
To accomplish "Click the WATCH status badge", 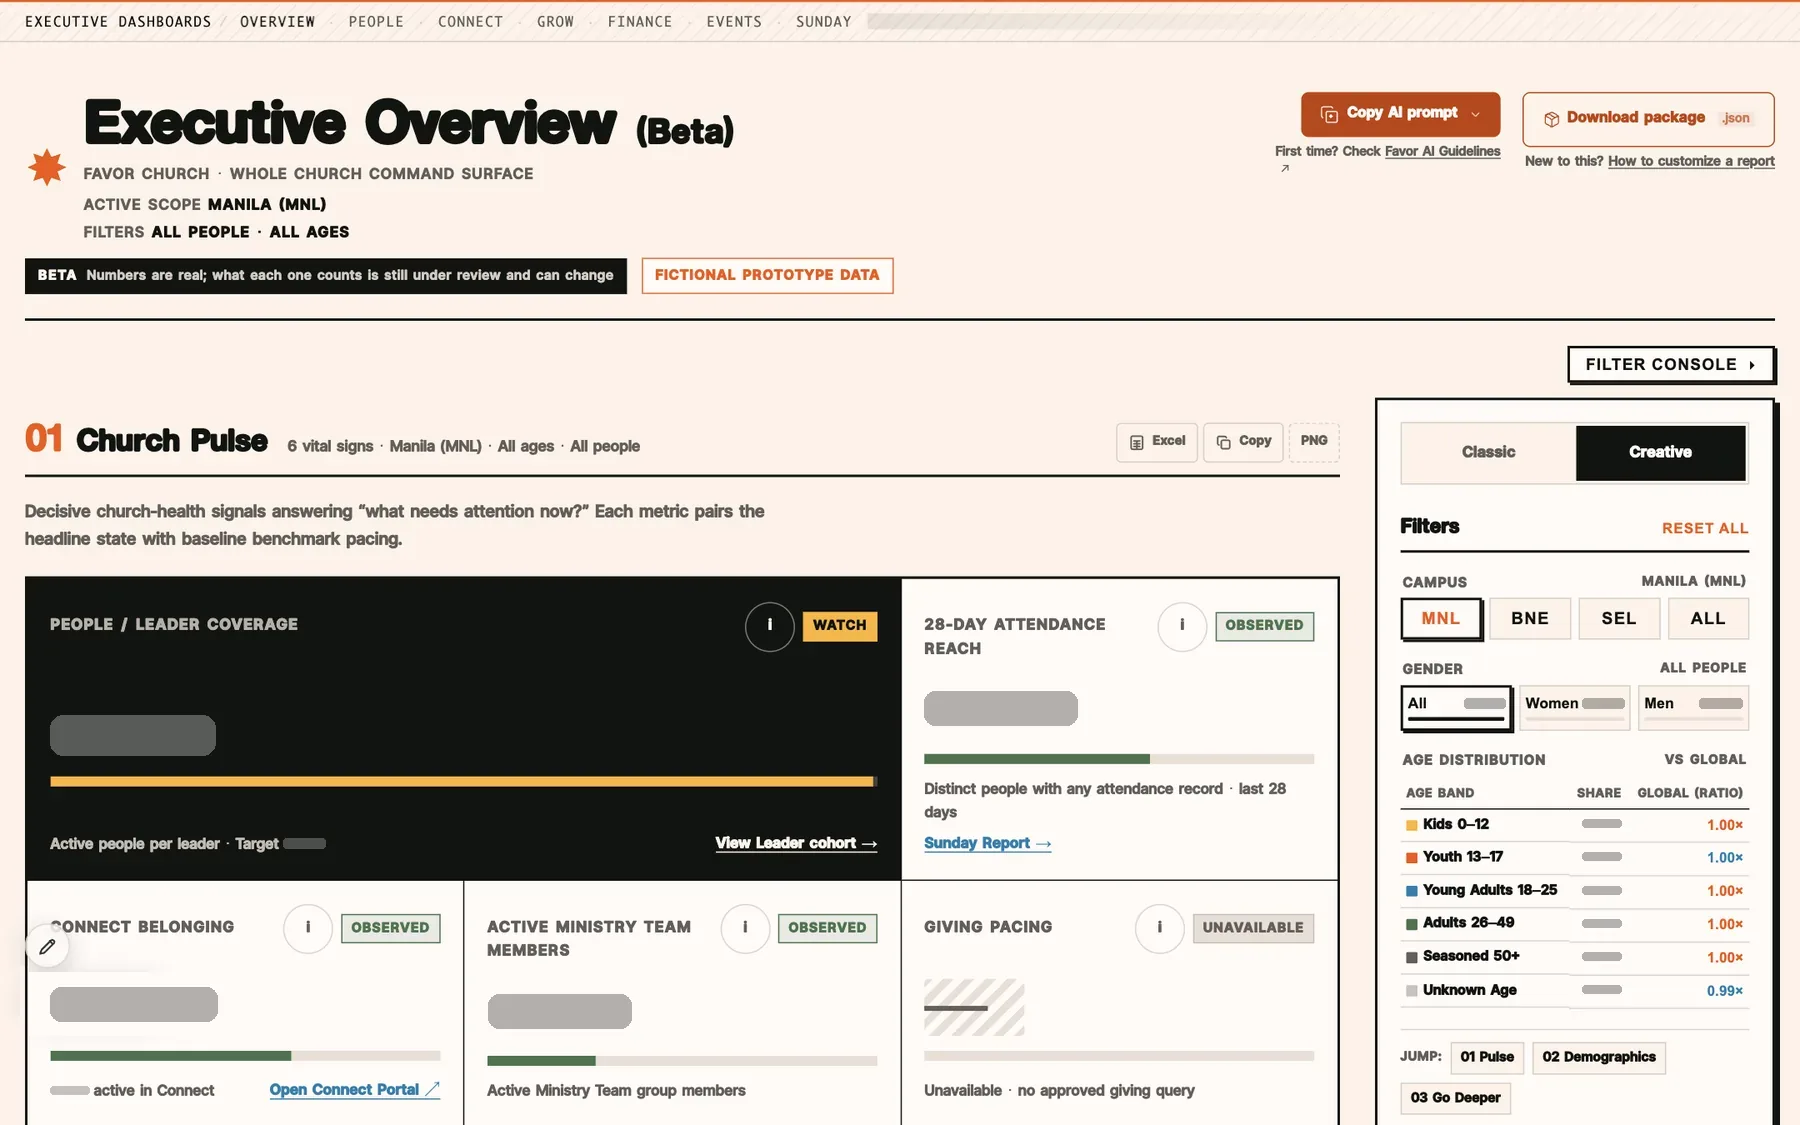I will [840, 626].
